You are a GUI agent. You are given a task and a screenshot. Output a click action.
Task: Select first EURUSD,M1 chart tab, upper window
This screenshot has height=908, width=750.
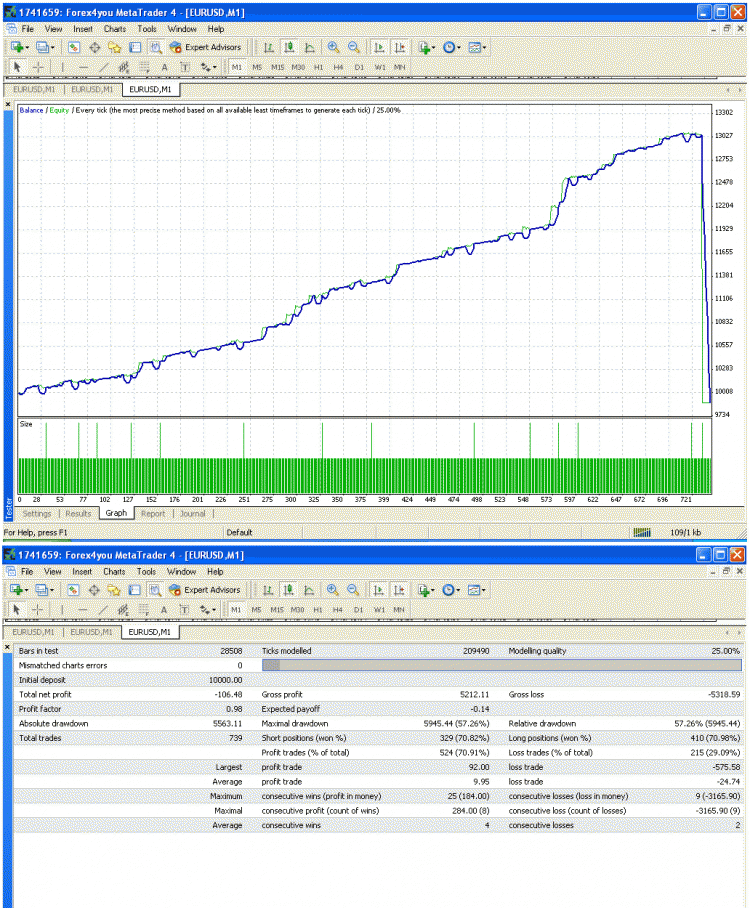click(34, 89)
